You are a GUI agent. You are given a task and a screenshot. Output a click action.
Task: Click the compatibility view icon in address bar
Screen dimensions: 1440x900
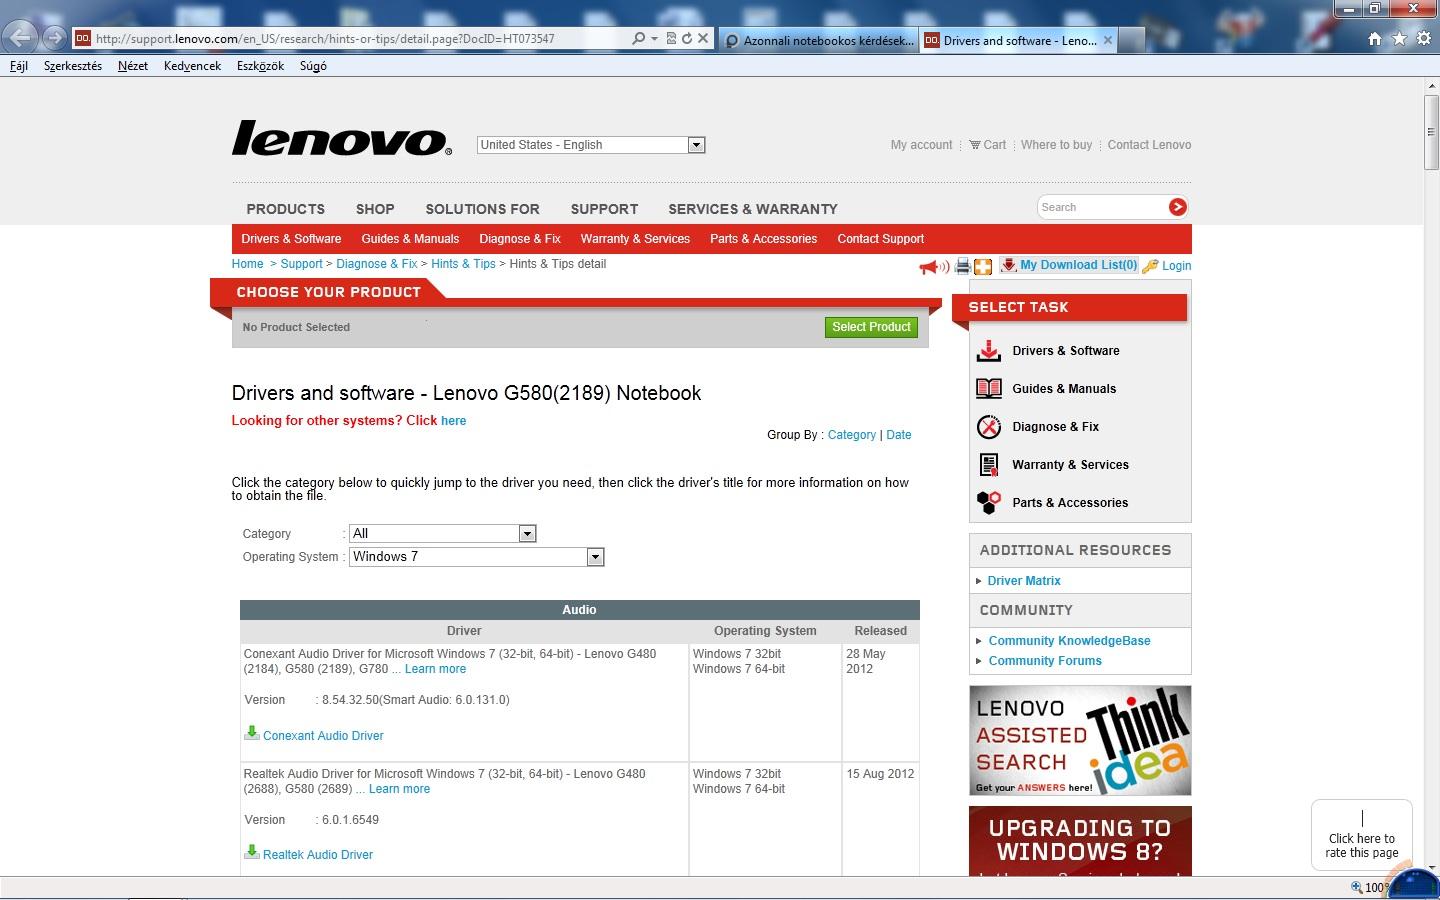coord(672,38)
